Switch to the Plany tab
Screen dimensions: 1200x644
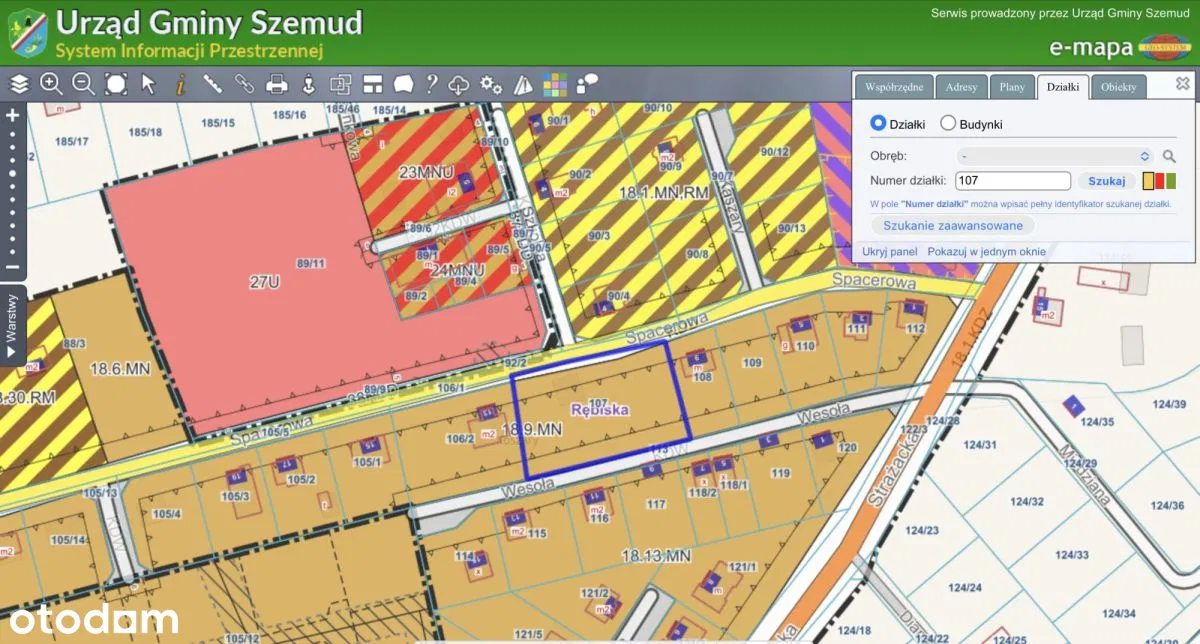coord(1012,87)
